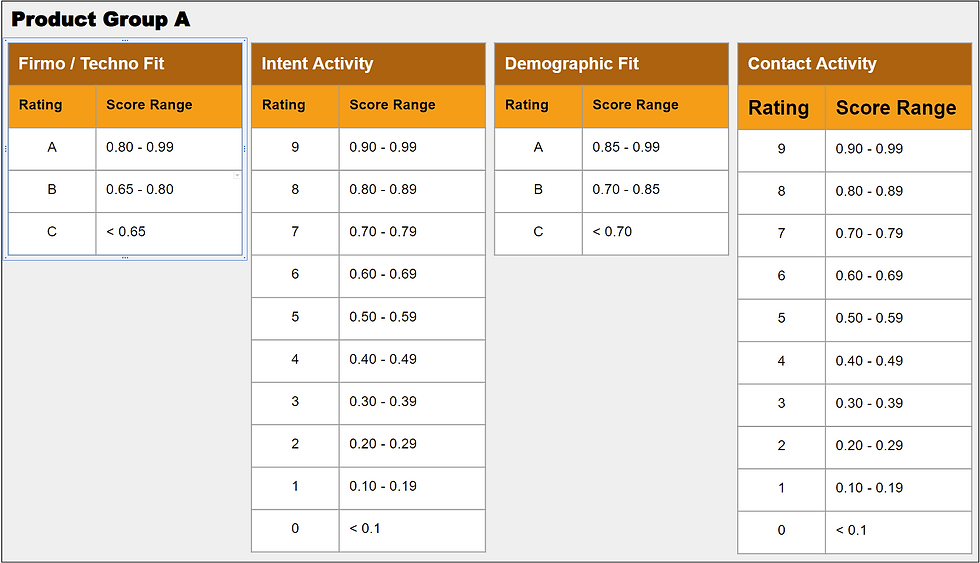
Task: Click 0.60 - 0.69 in Contact Activity table
Action: (x=899, y=278)
